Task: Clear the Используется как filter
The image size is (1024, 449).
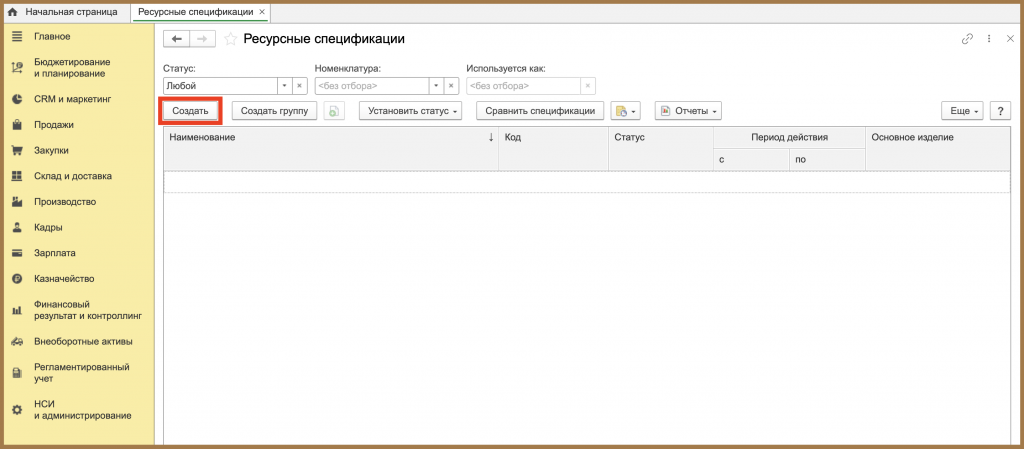Action: [588, 85]
